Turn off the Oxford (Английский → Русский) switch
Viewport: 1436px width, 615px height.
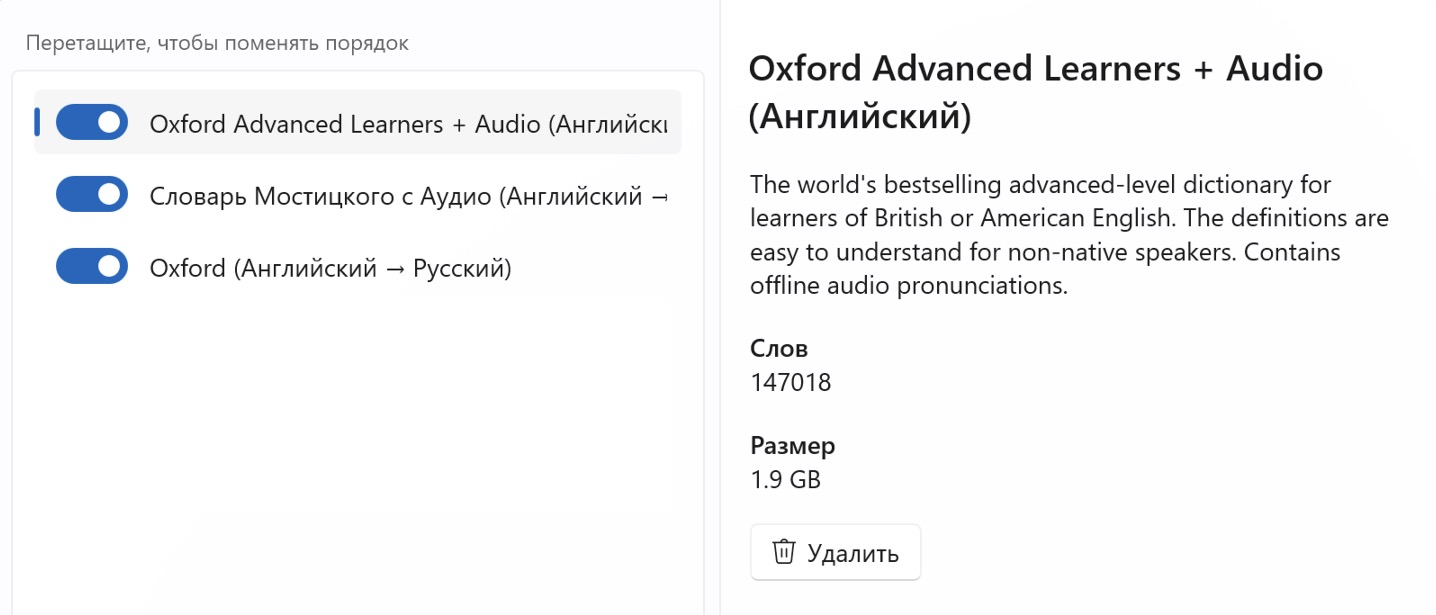[92, 267]
